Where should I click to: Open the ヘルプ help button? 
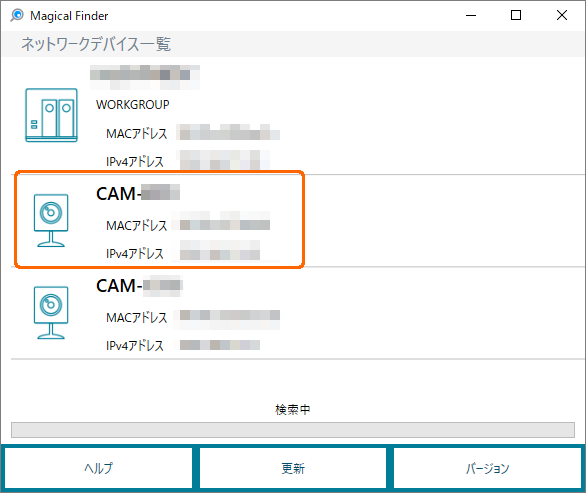[x=98, y=468]
